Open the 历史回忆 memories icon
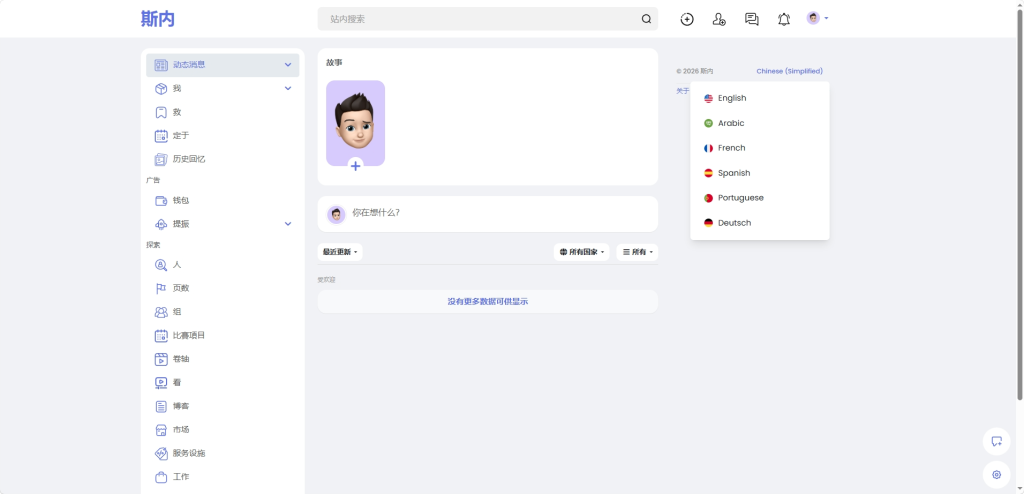Viewport: 1024px width, 494px height. pos(161,159)
